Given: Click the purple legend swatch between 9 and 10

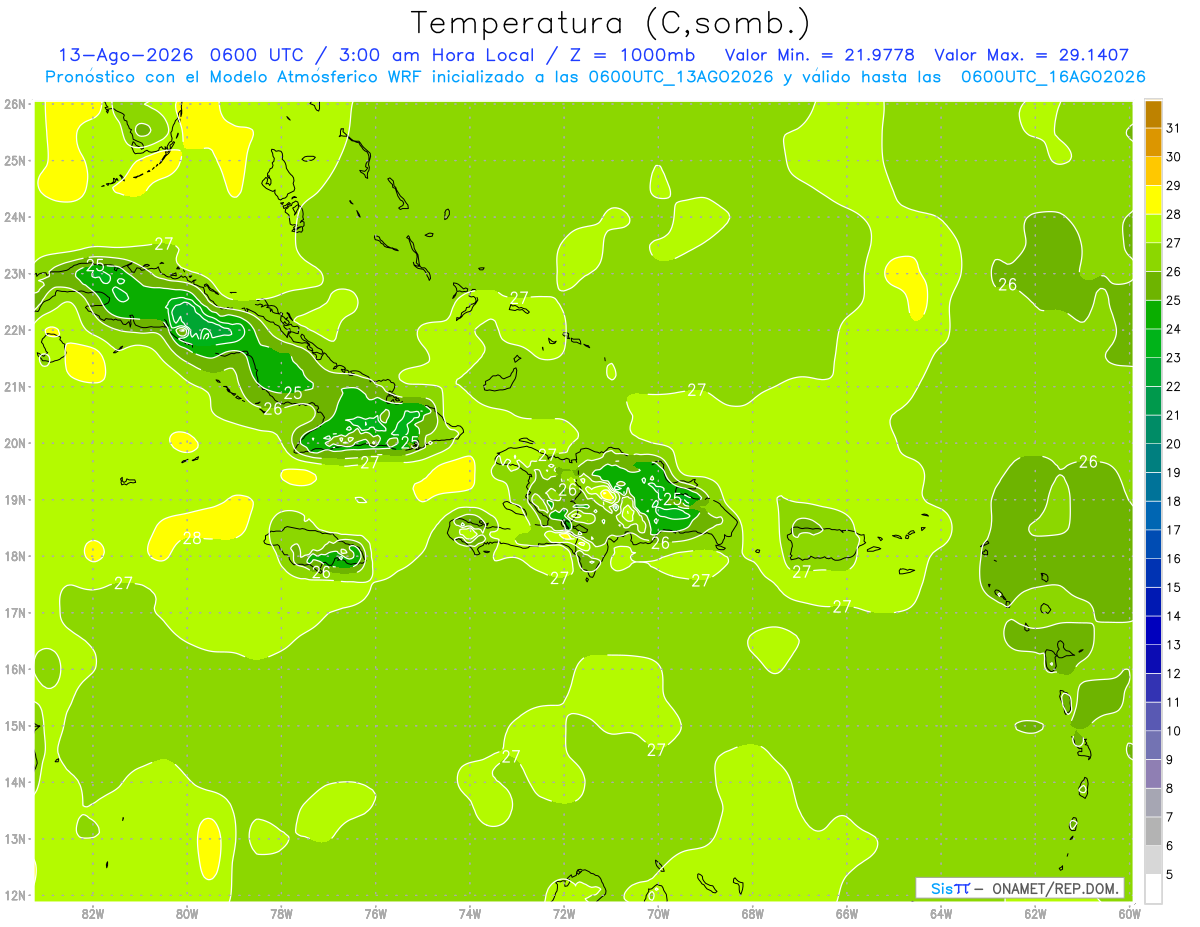Looking at the screenshot, I should point(1153,744).
